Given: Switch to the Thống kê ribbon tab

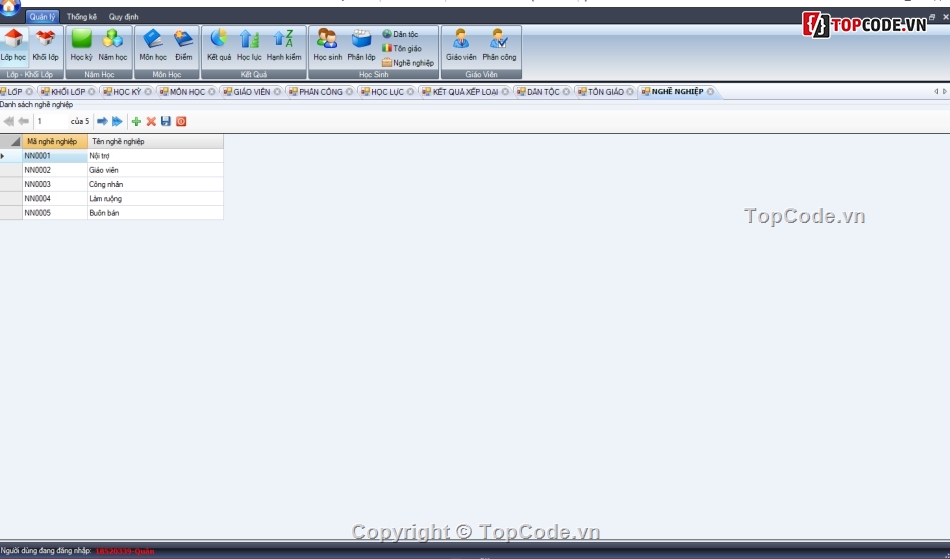Looking at the screenshot, I should (82, 17).
